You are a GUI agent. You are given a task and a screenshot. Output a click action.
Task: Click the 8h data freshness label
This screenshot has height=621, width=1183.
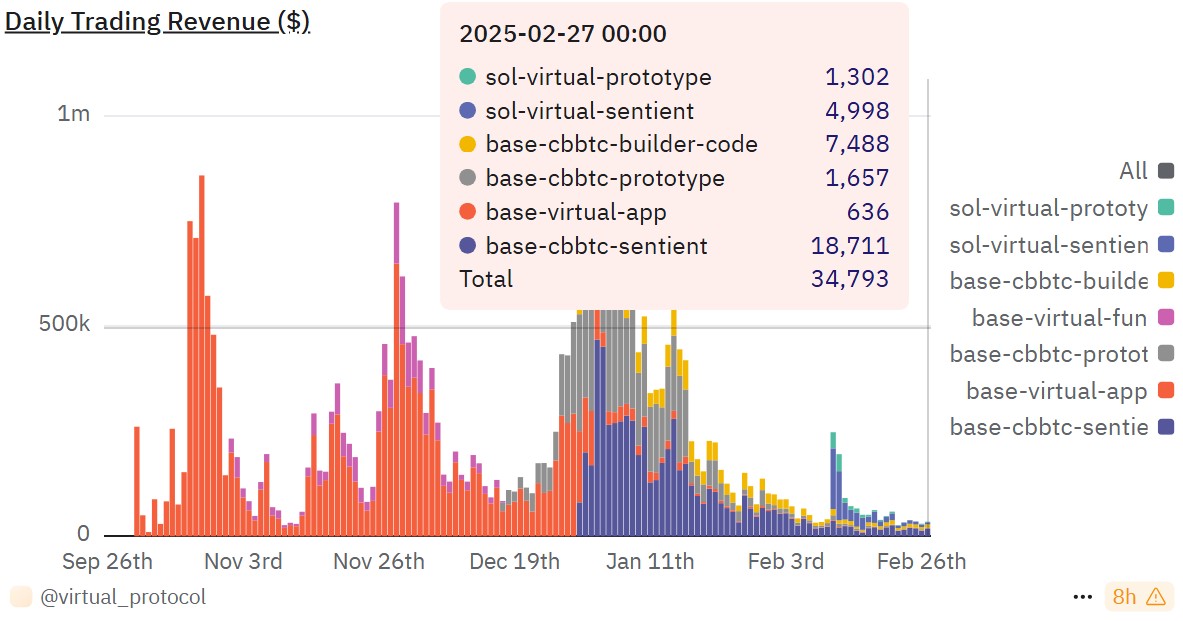[1124, 597]
